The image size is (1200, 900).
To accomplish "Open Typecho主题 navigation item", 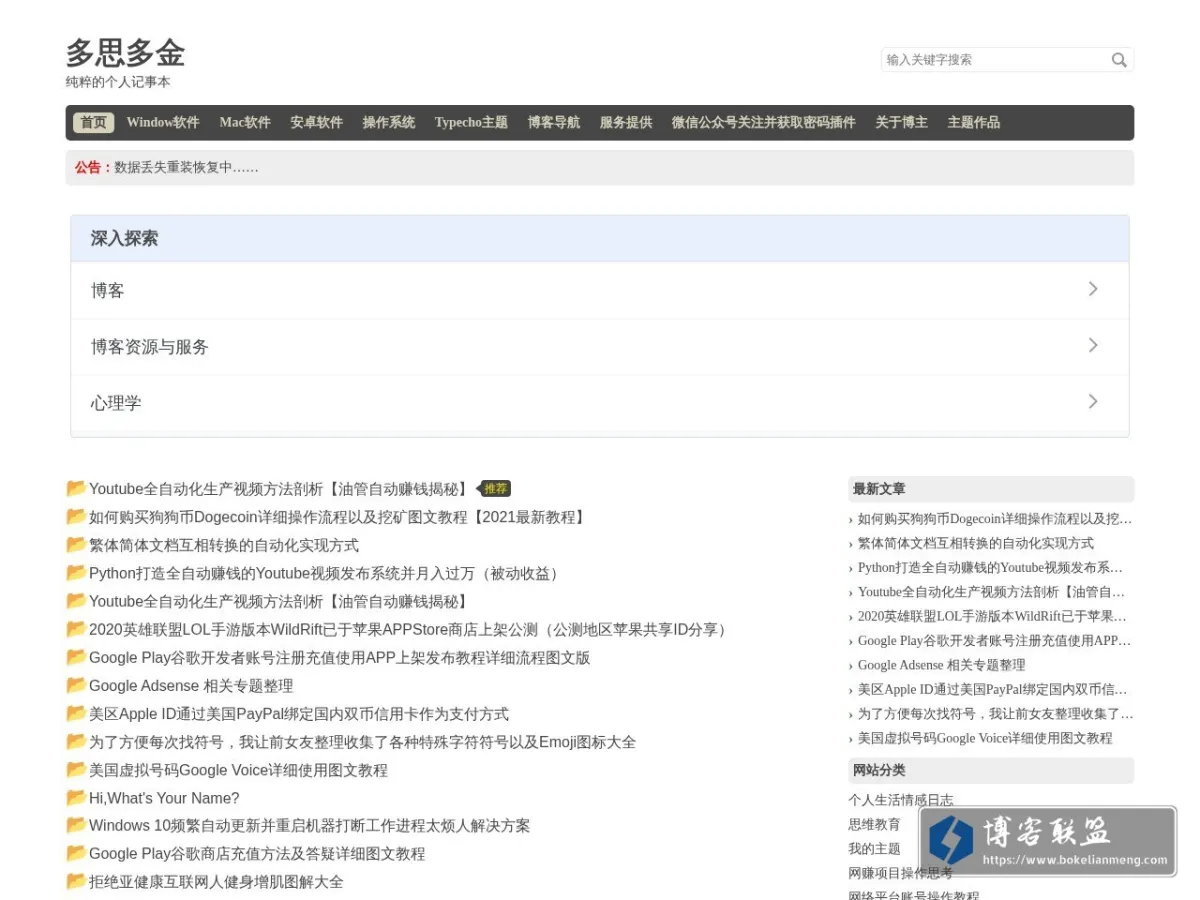I will tap(471, 122).
